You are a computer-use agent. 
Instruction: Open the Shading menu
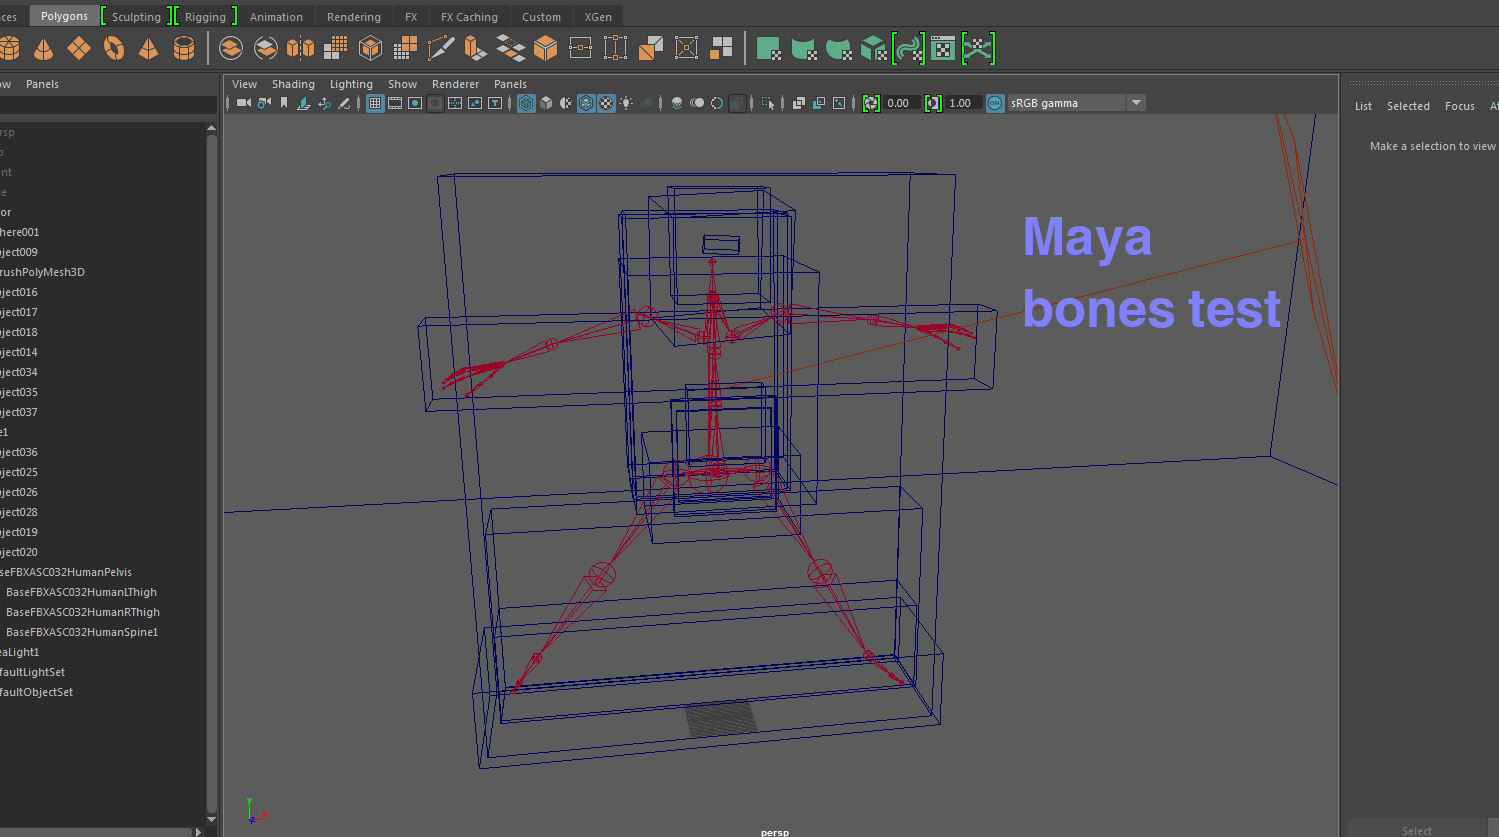point(293,84)
